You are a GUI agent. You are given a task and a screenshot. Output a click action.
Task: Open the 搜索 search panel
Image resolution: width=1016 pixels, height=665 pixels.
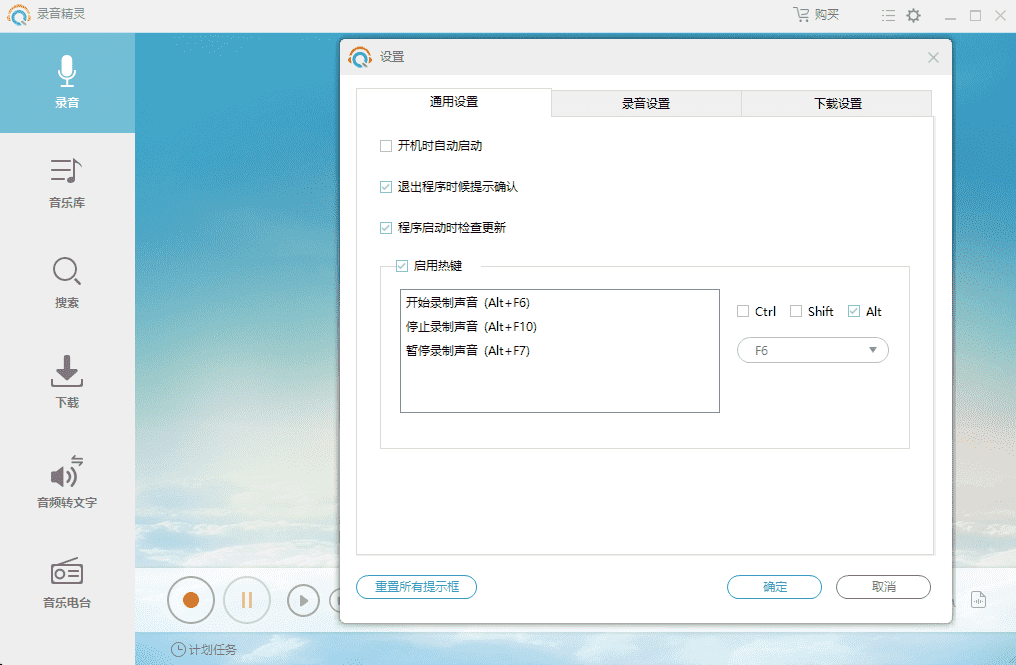66,282
